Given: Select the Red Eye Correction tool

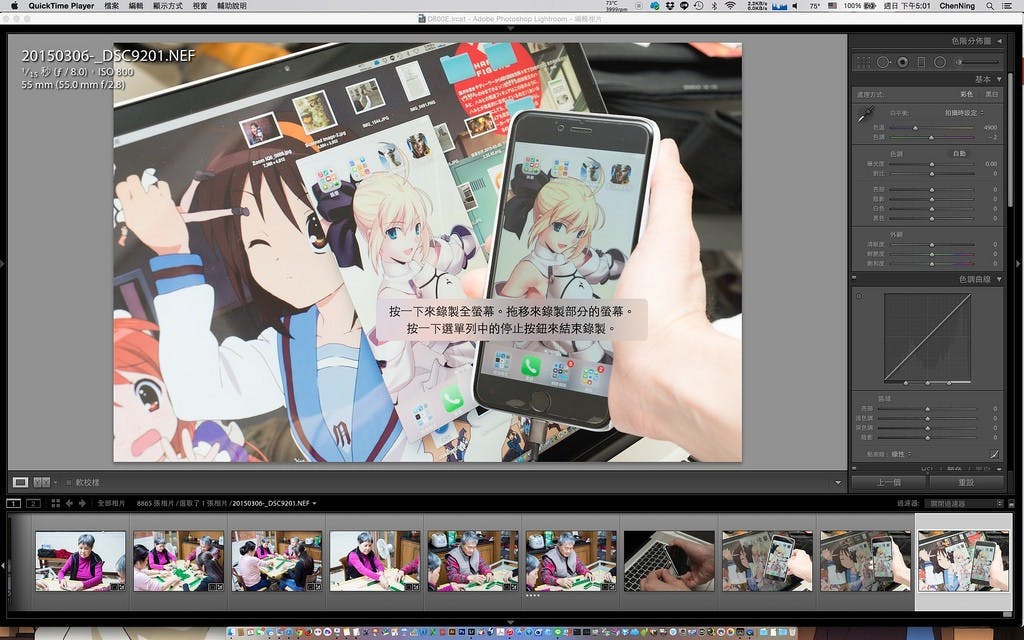Looking at the screenshot, I should (903, 62).
